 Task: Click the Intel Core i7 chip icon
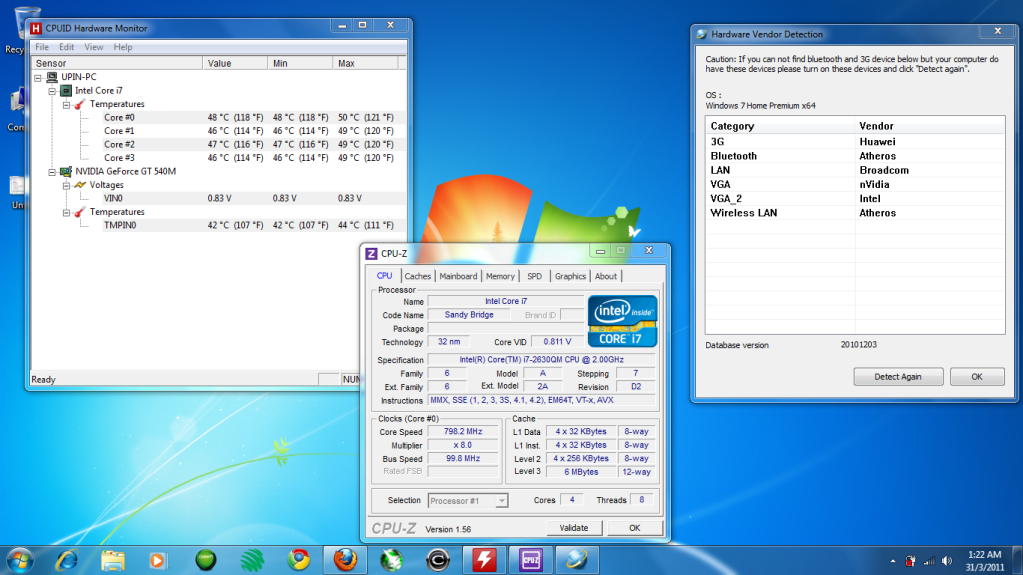[67, 90]
